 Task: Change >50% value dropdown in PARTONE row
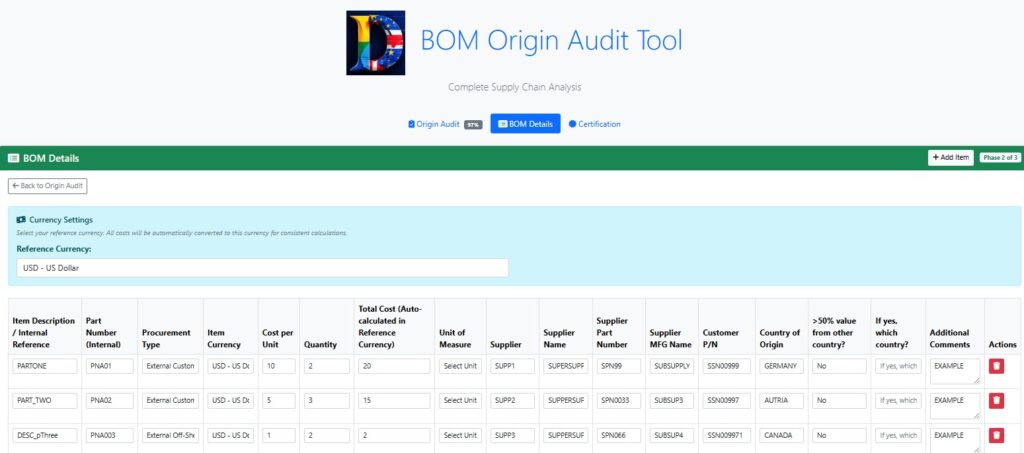click(x=838, y=367)
